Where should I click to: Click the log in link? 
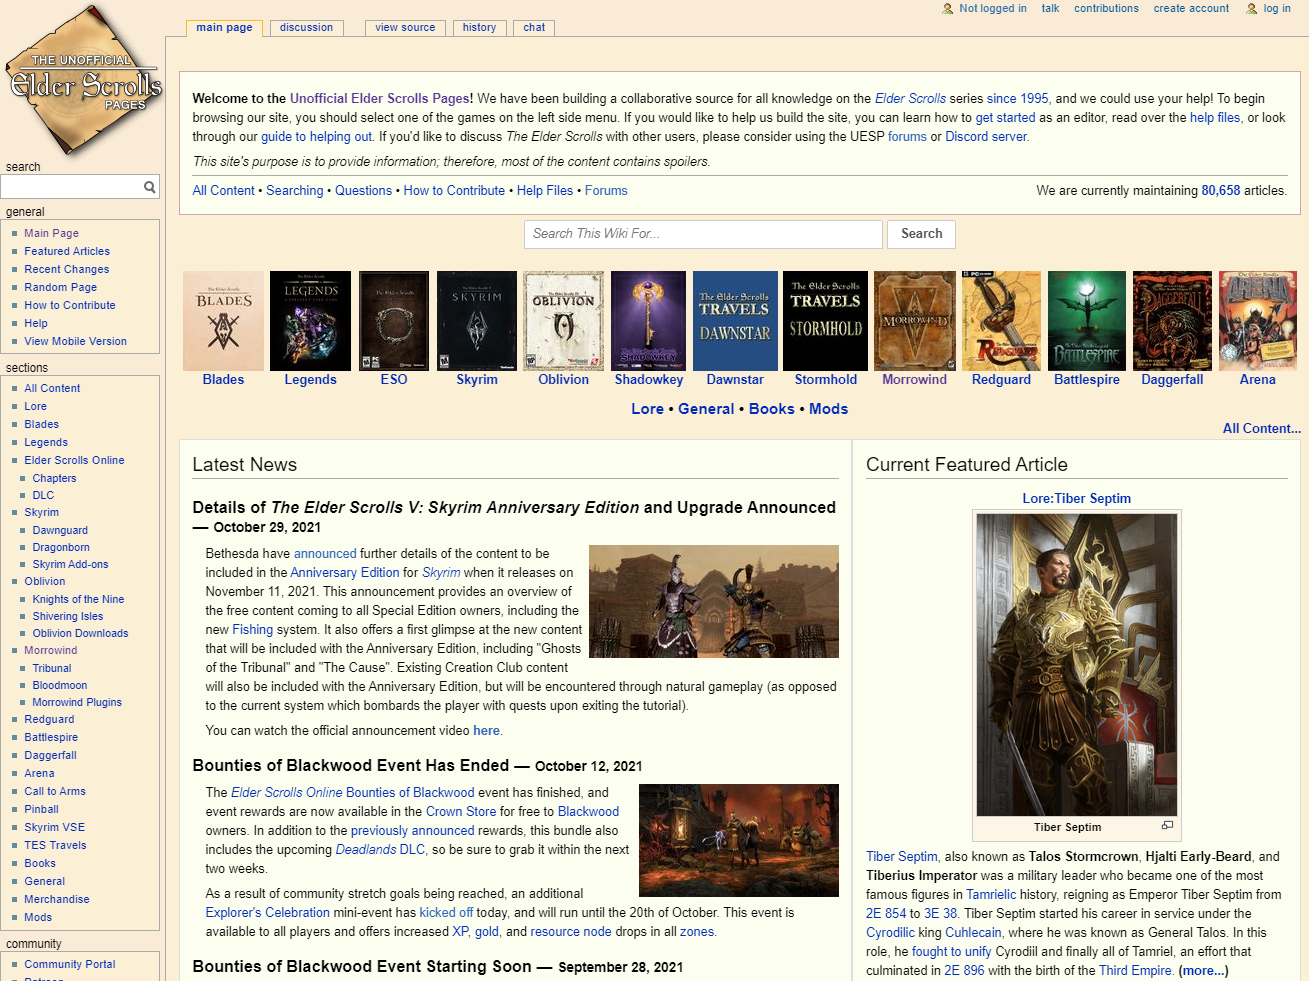pos(1277,9)
